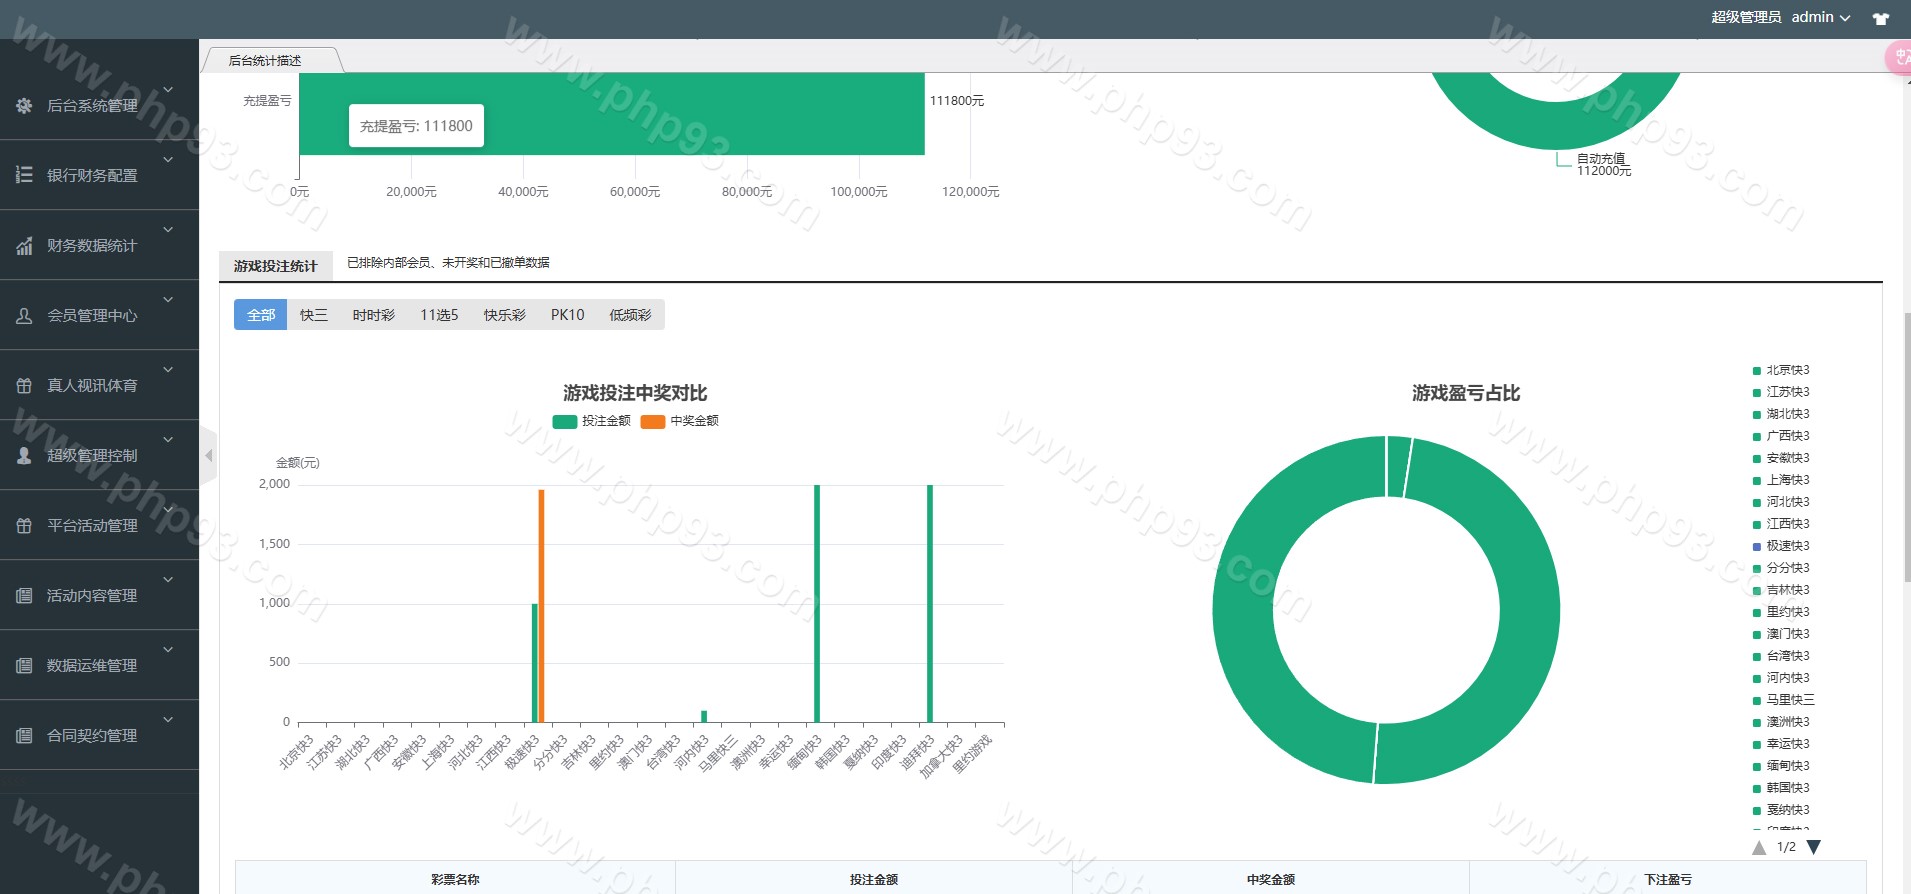The width and height of the screenshot is (1911, 894).
Task: Expand the 平台活动管理 menu chevron
Action: 168,510
